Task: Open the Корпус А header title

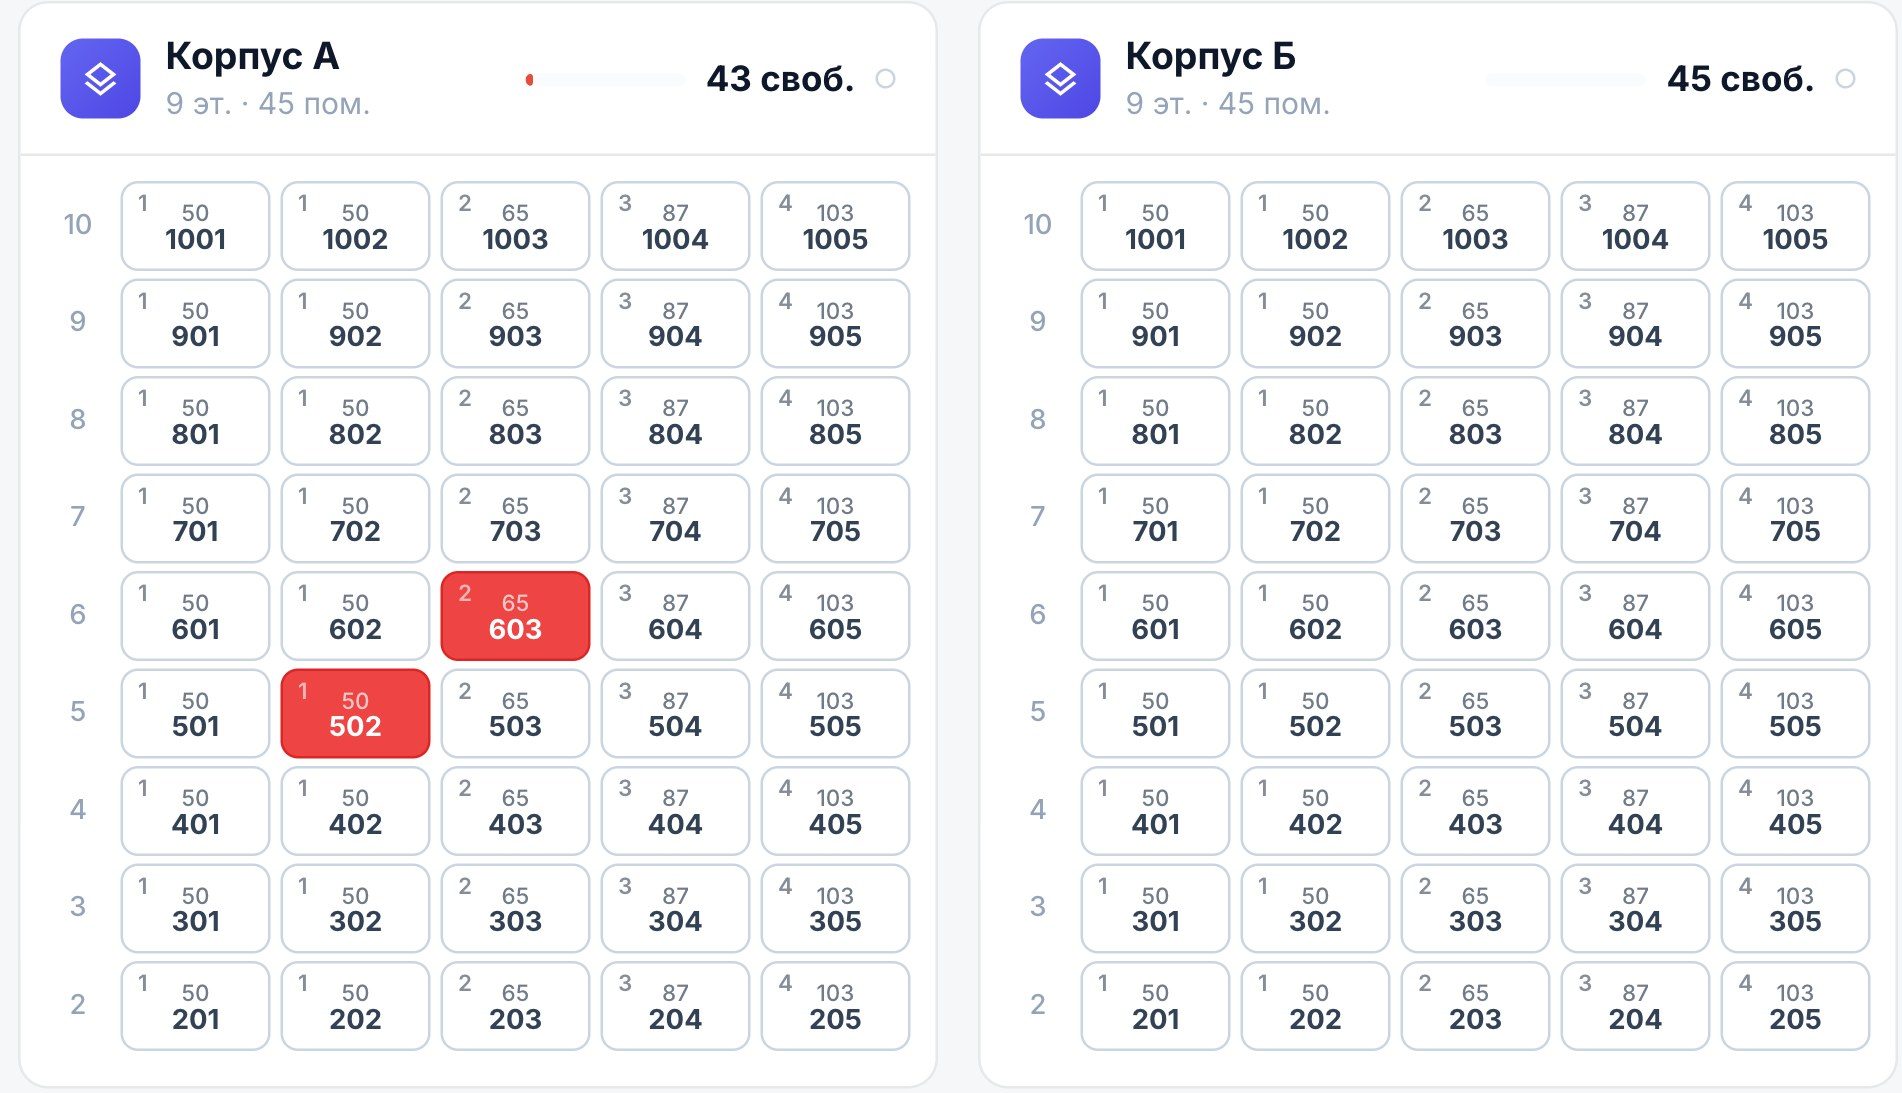Action: (252, 56)
